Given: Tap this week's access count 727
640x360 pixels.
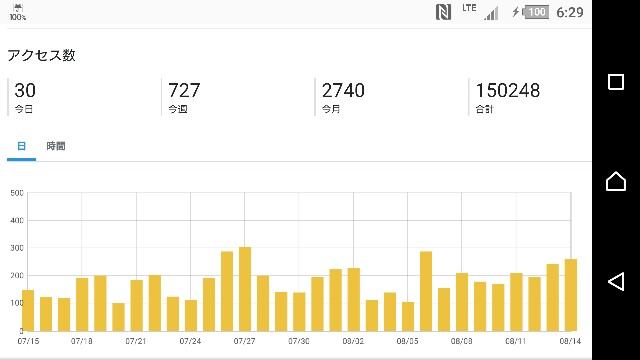Looking at the screenshot, I should pos(184,90).
